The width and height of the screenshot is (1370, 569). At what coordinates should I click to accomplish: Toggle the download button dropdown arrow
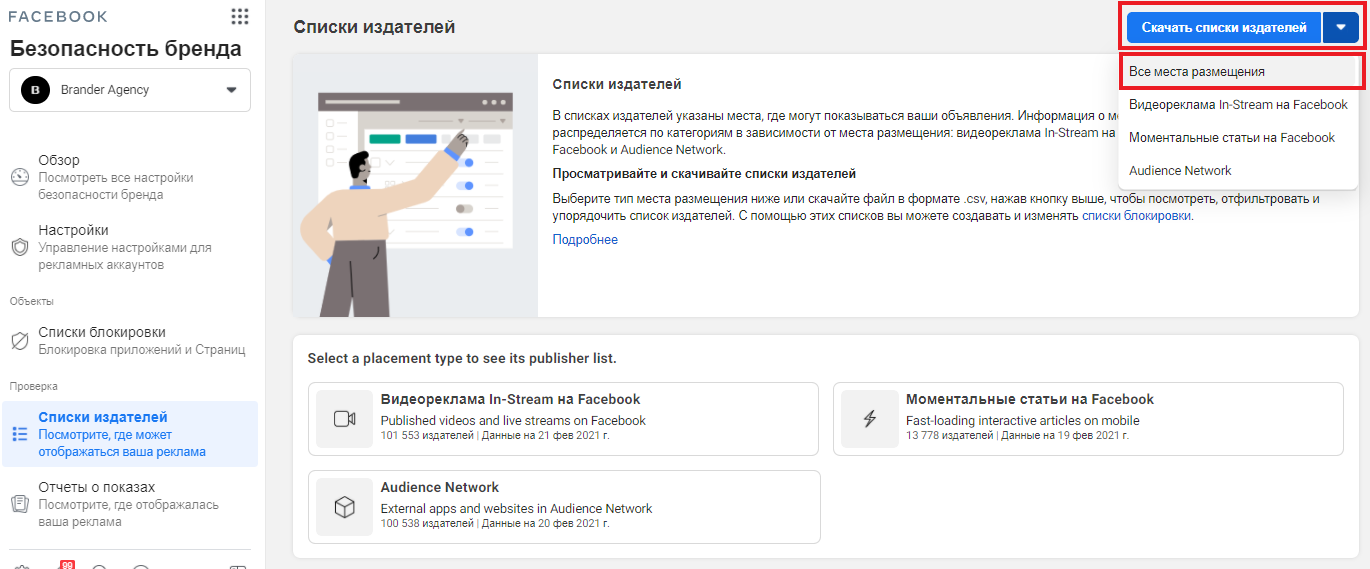tap(1340, 28)
